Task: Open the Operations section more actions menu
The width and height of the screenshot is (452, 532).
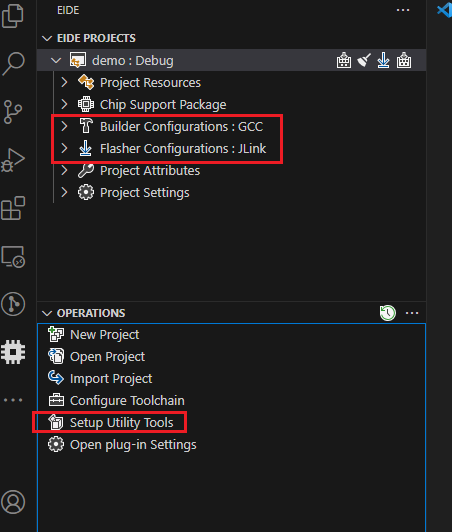Action: click(x=412, y=313)
